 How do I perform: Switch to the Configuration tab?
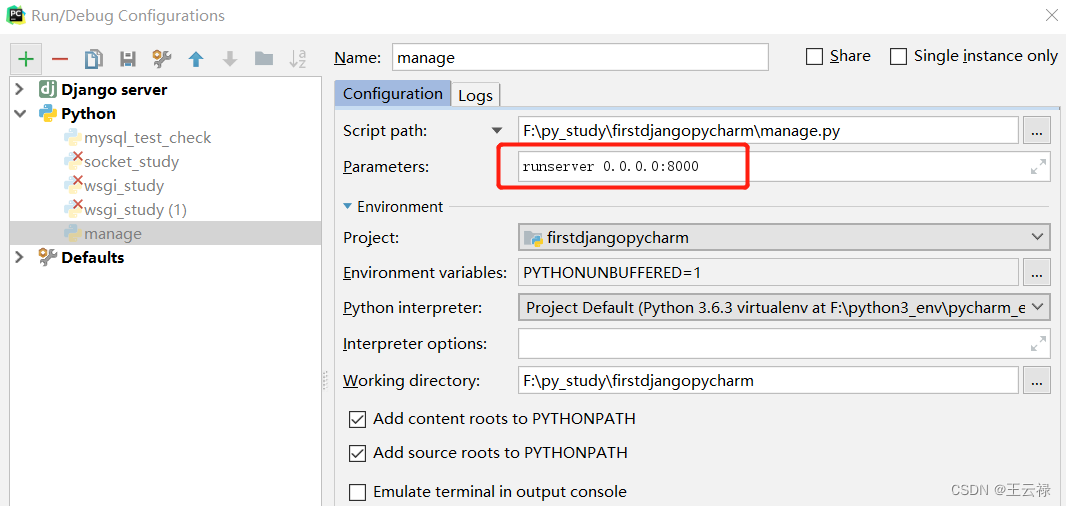(x=392, y=93)
